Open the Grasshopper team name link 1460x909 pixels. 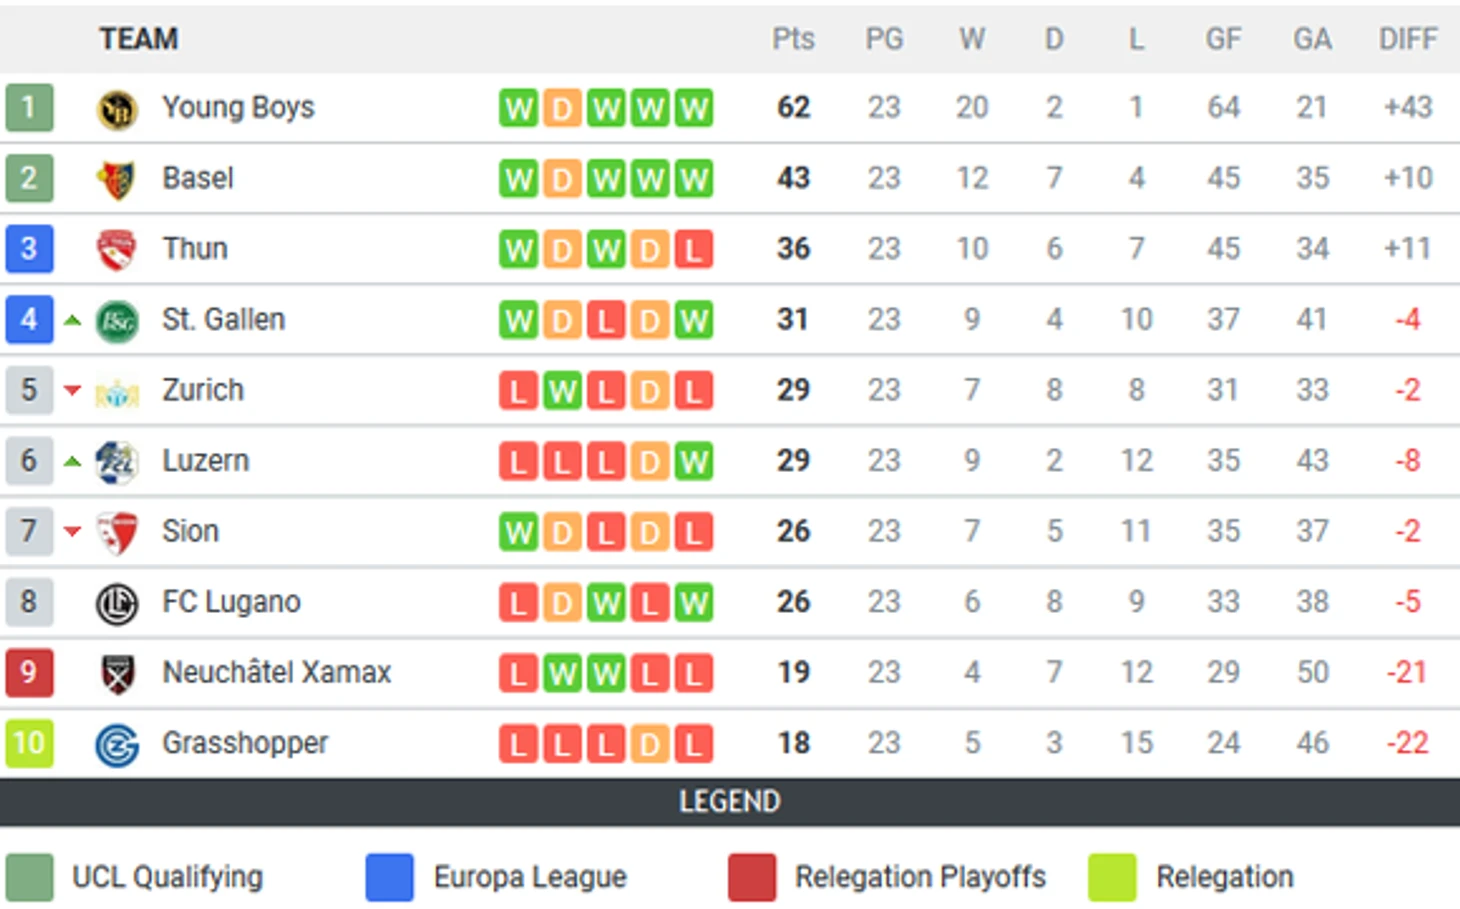coord(245,743)
